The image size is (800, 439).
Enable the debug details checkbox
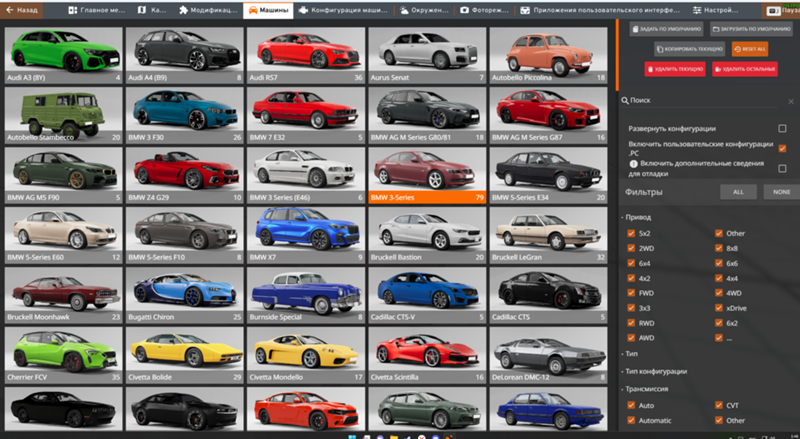782,168
